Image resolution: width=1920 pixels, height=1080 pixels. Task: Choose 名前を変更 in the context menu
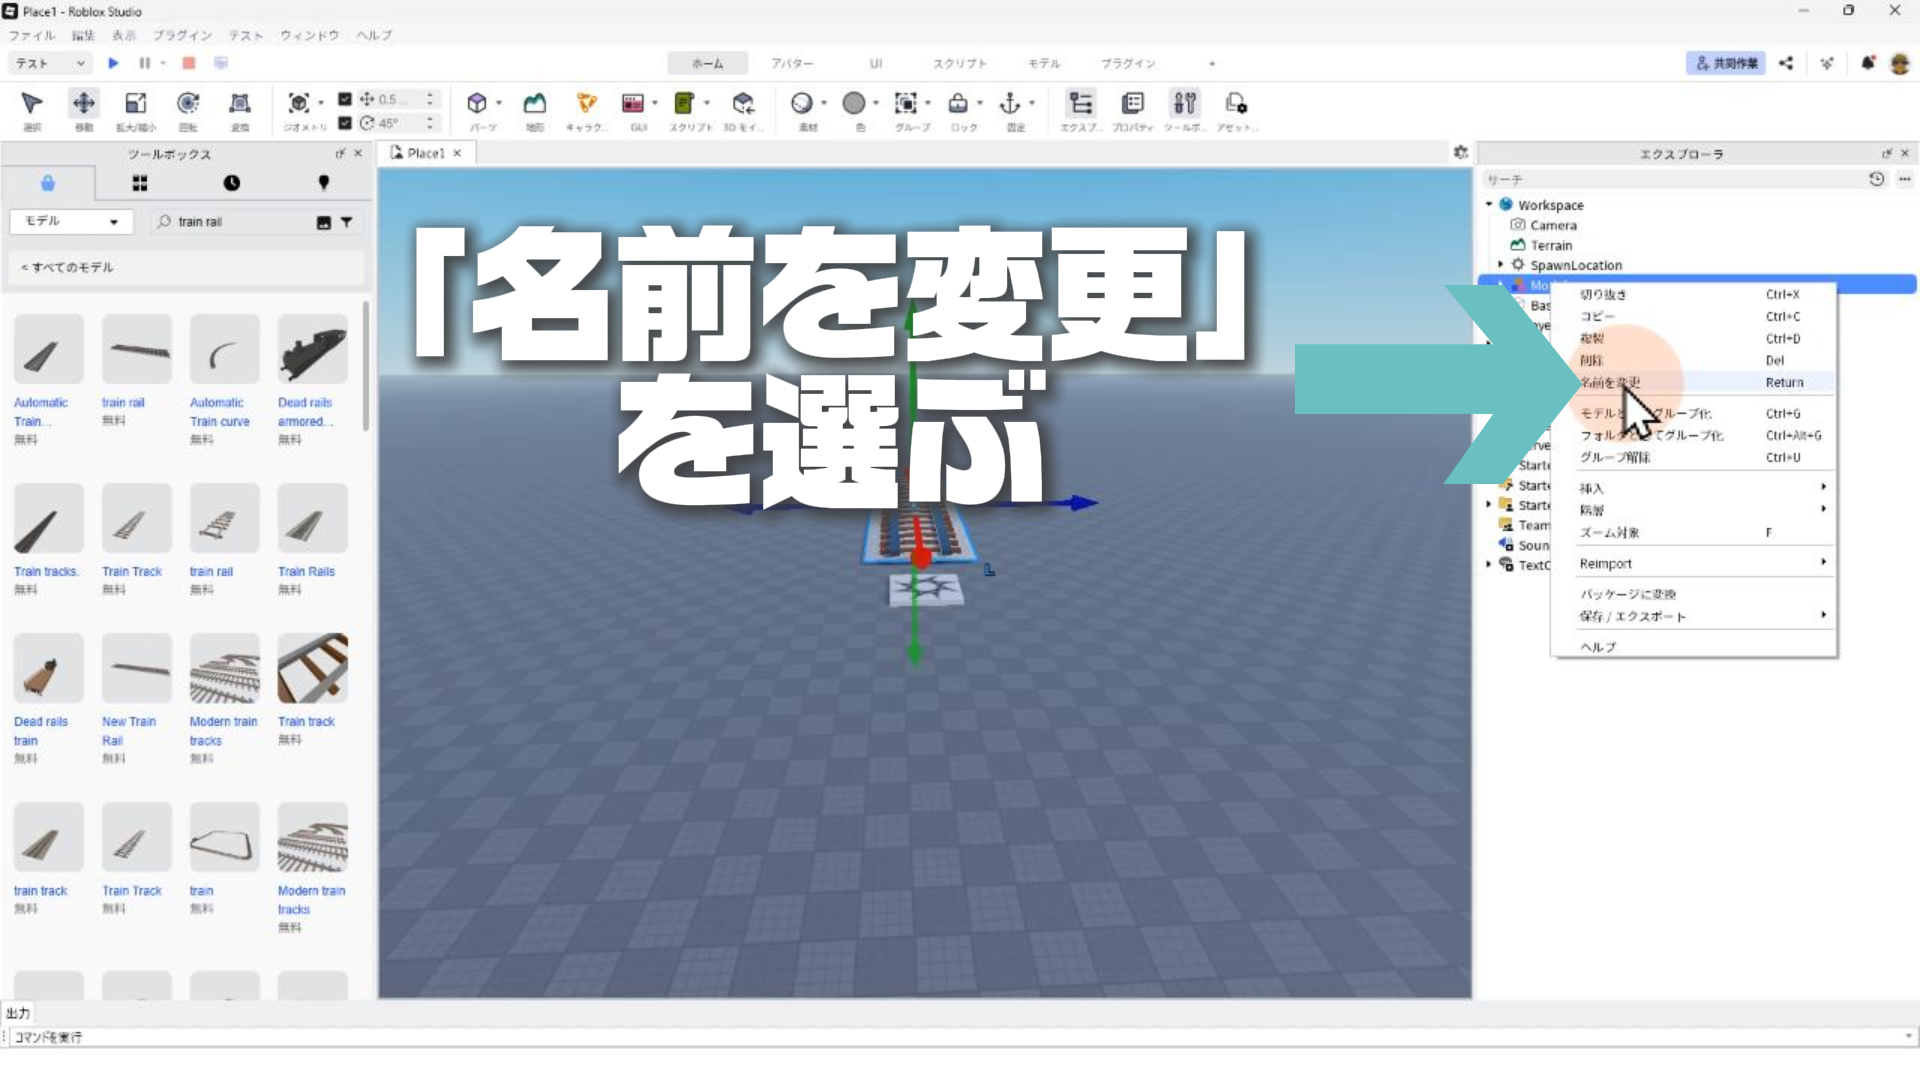click(x=1610, y=382)
